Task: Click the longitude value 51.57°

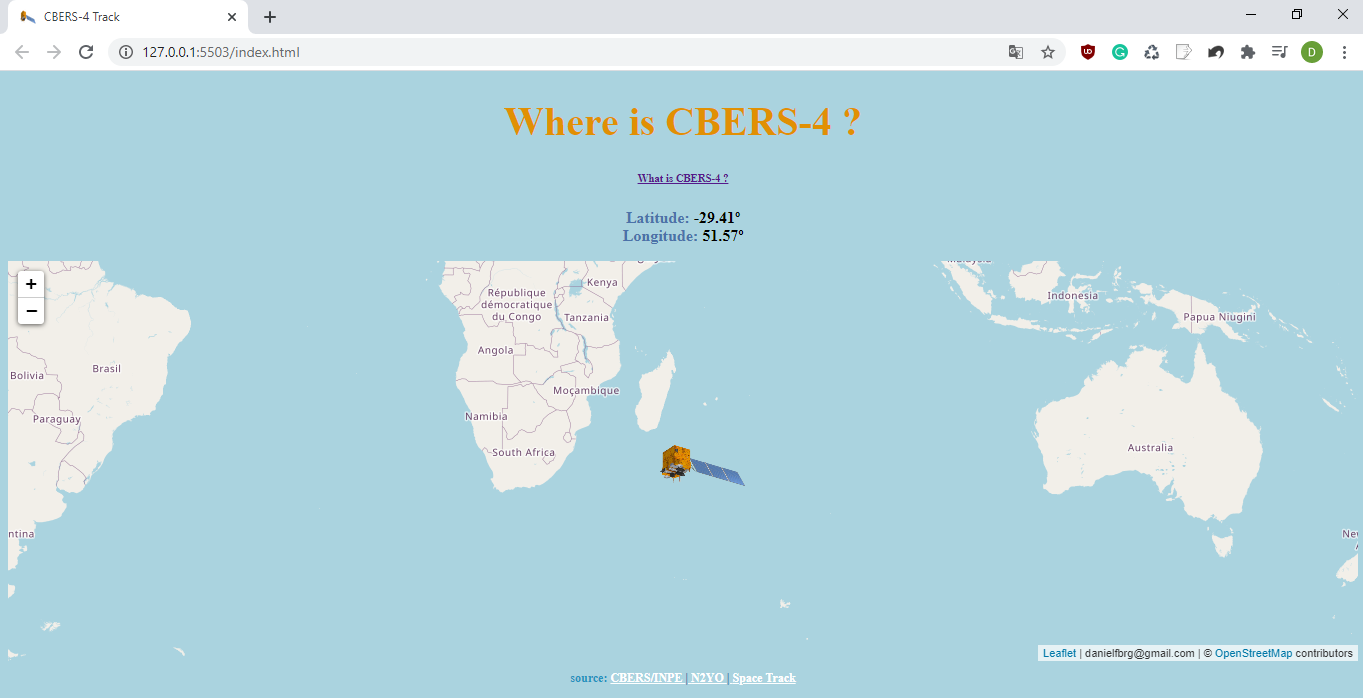Action: pyautogui.click(x=723, y=236)
